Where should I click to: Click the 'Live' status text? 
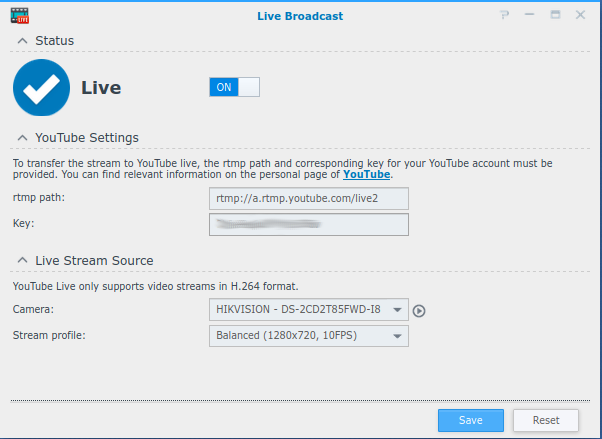[x=101, y=88]
